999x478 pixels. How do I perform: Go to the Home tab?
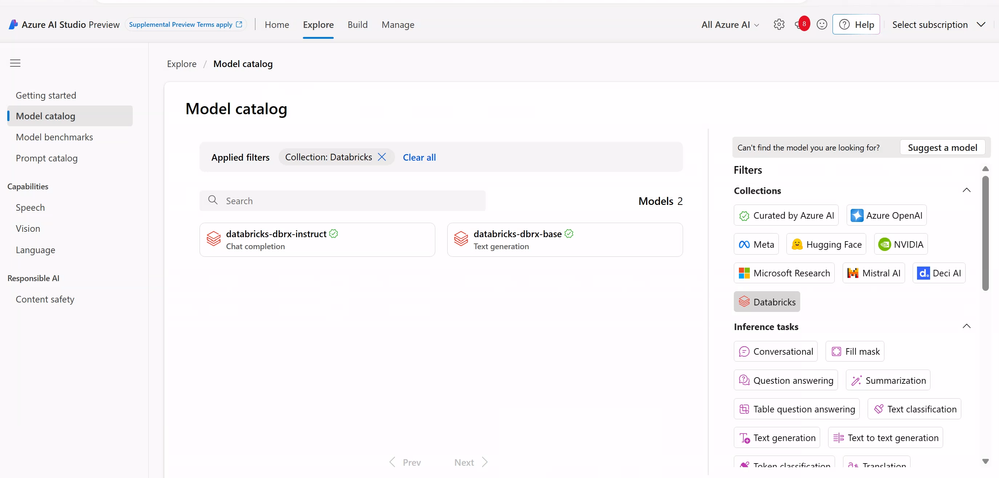pyautogui.click(x=277, y=25)
